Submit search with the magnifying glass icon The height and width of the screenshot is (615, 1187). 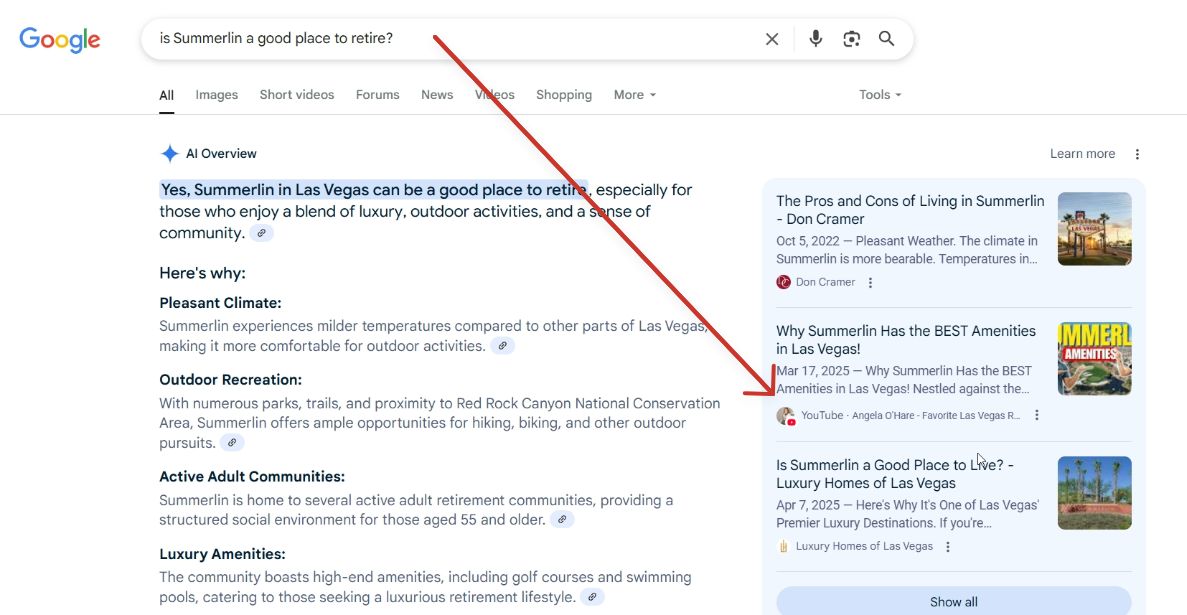[886, 39]
